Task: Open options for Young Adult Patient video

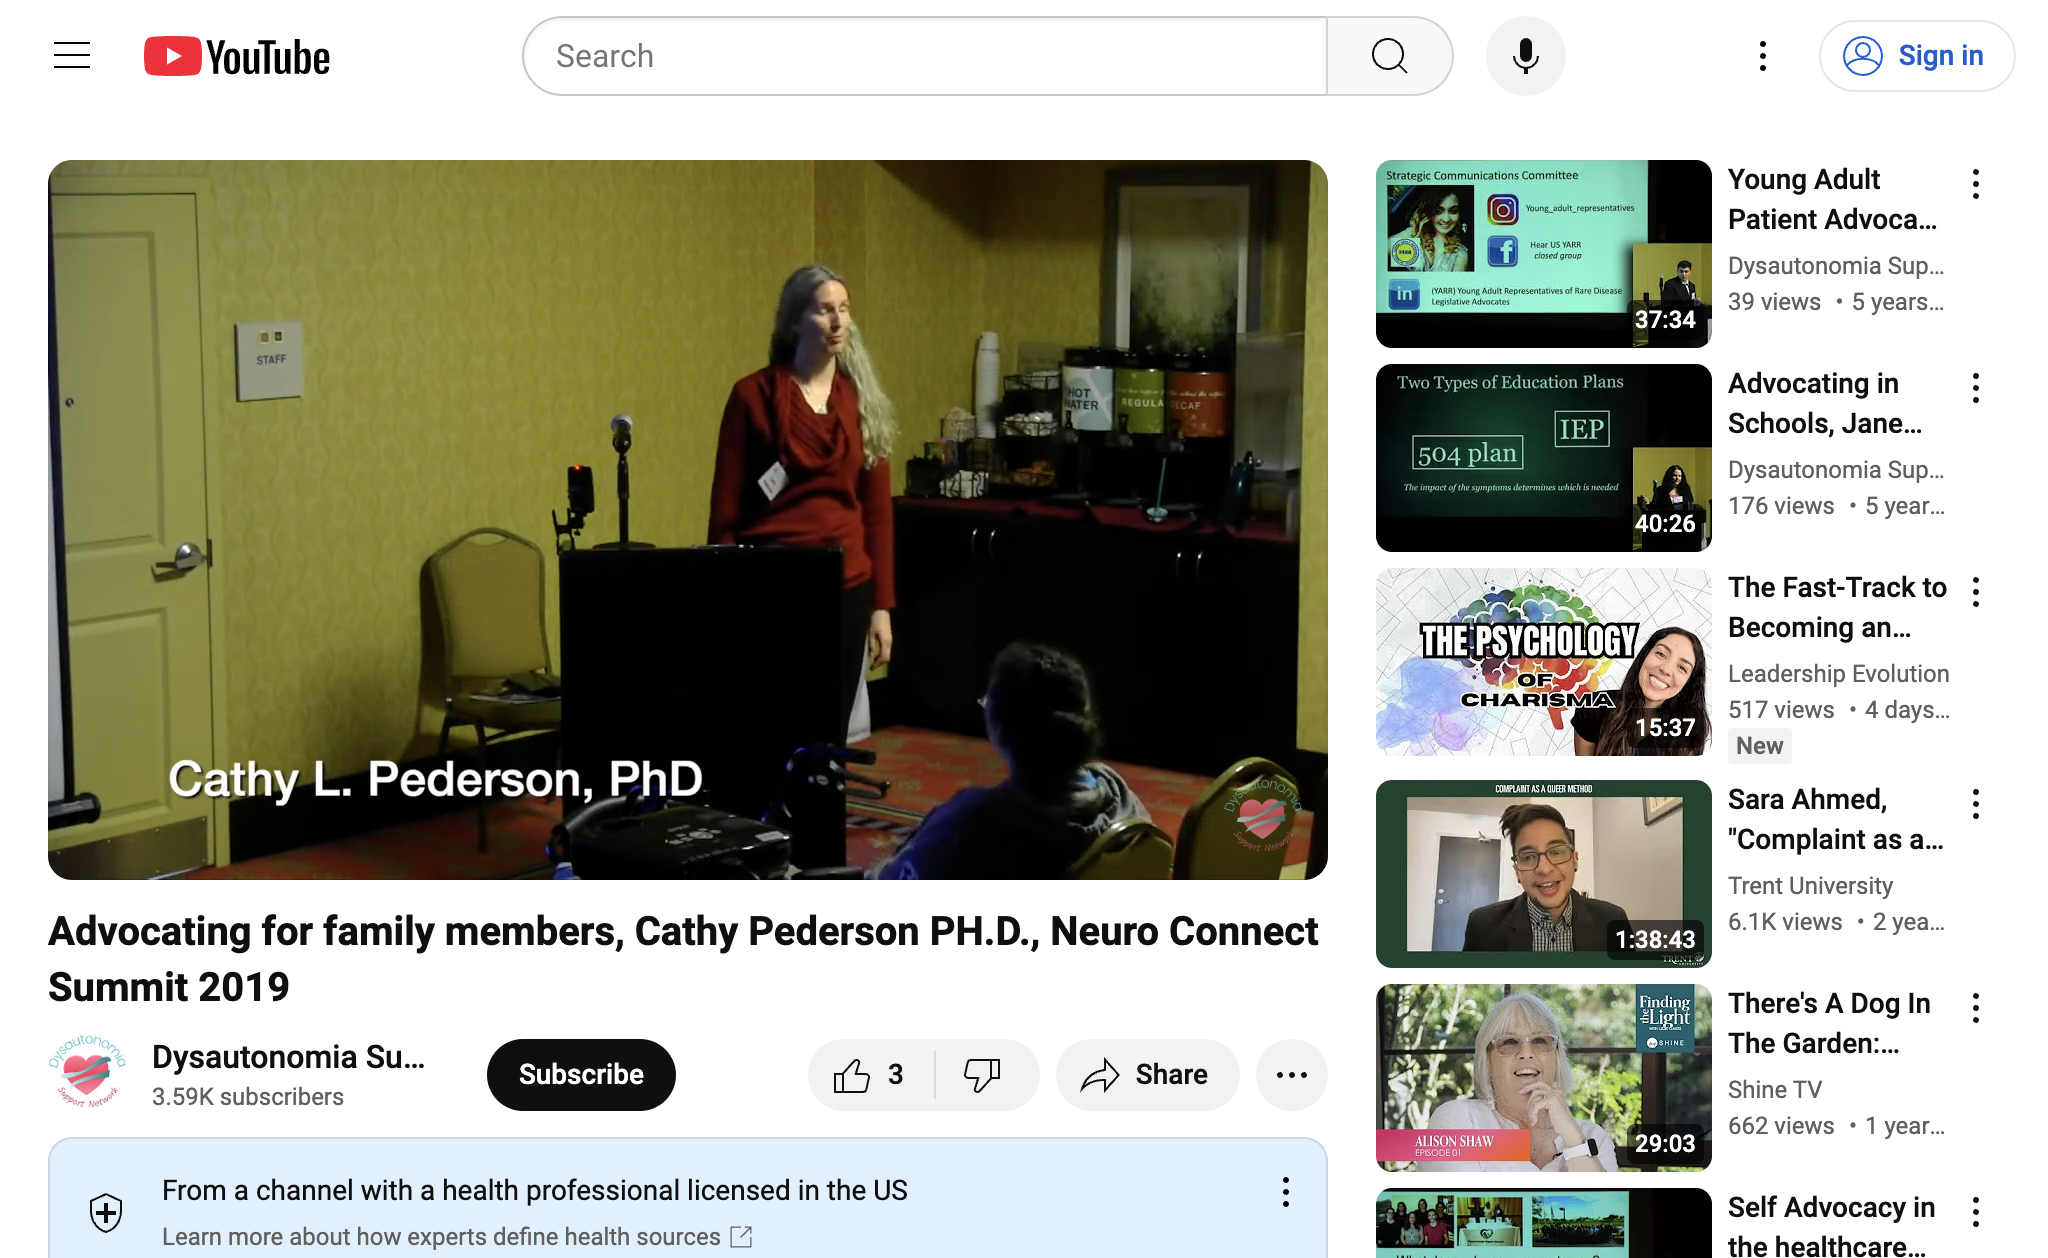Action: [x=1976, y=184]
